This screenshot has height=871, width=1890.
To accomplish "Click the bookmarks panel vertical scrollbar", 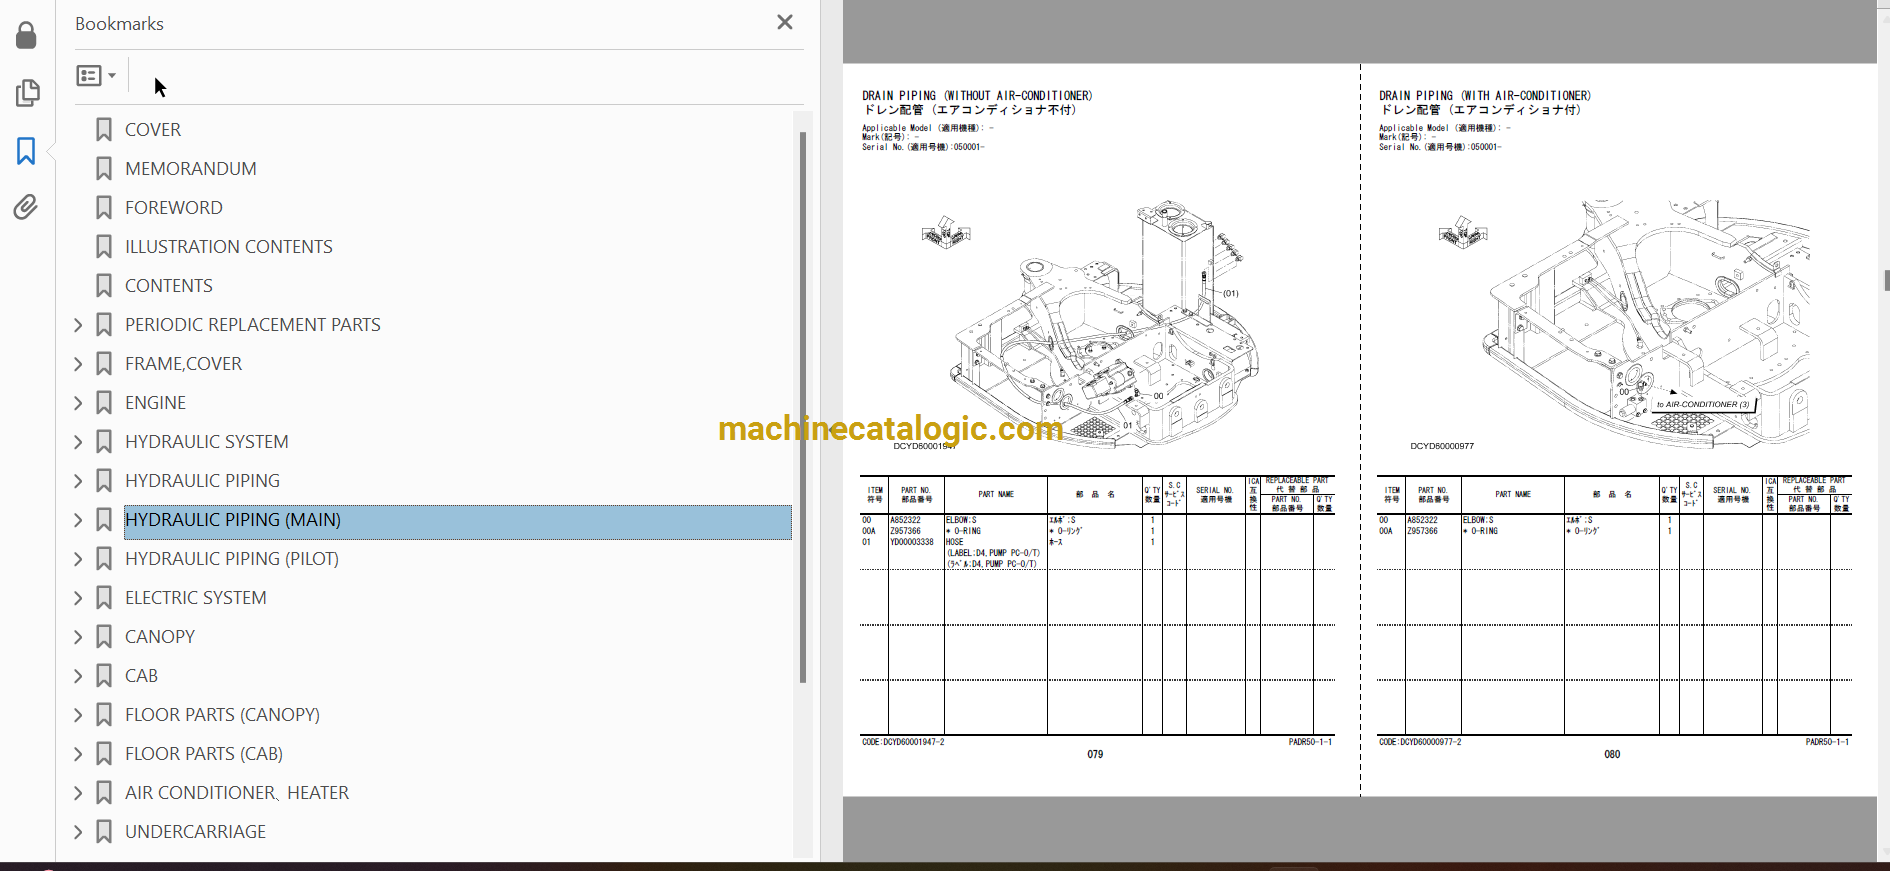I will pos(803,407).
